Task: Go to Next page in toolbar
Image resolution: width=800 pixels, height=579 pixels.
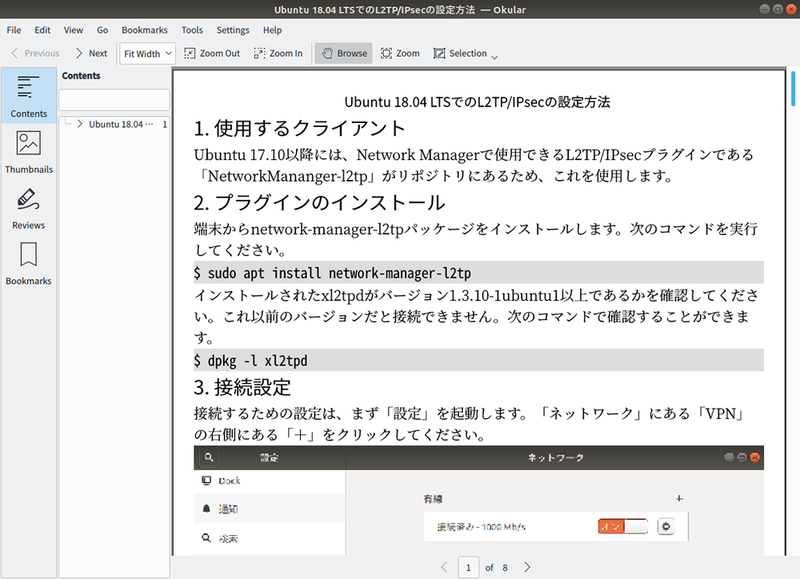Action: (x=90, y=53)
